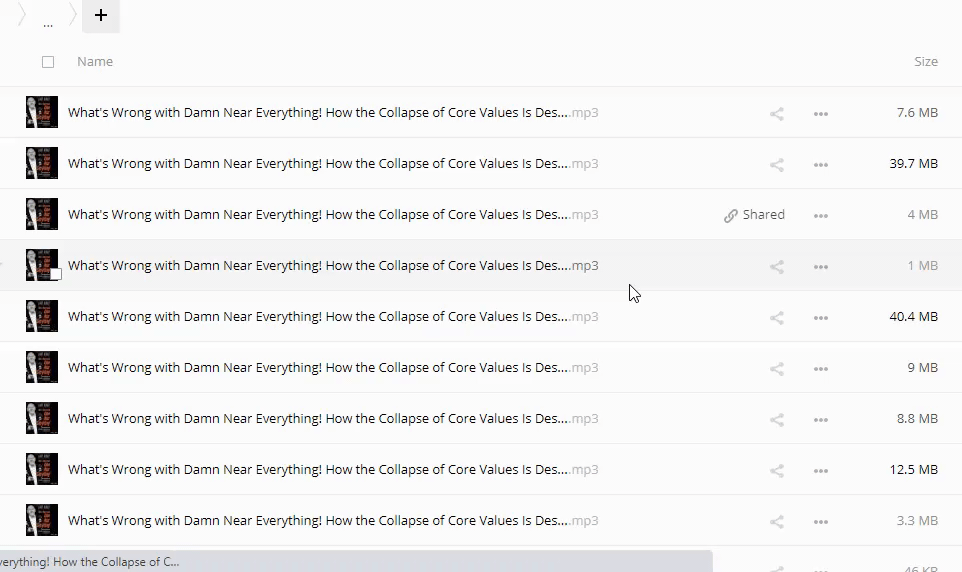962x572 pixels.
Task: Check the small checkbox on the 1 MB file thumbnail
Action: (x=56, y=274)
